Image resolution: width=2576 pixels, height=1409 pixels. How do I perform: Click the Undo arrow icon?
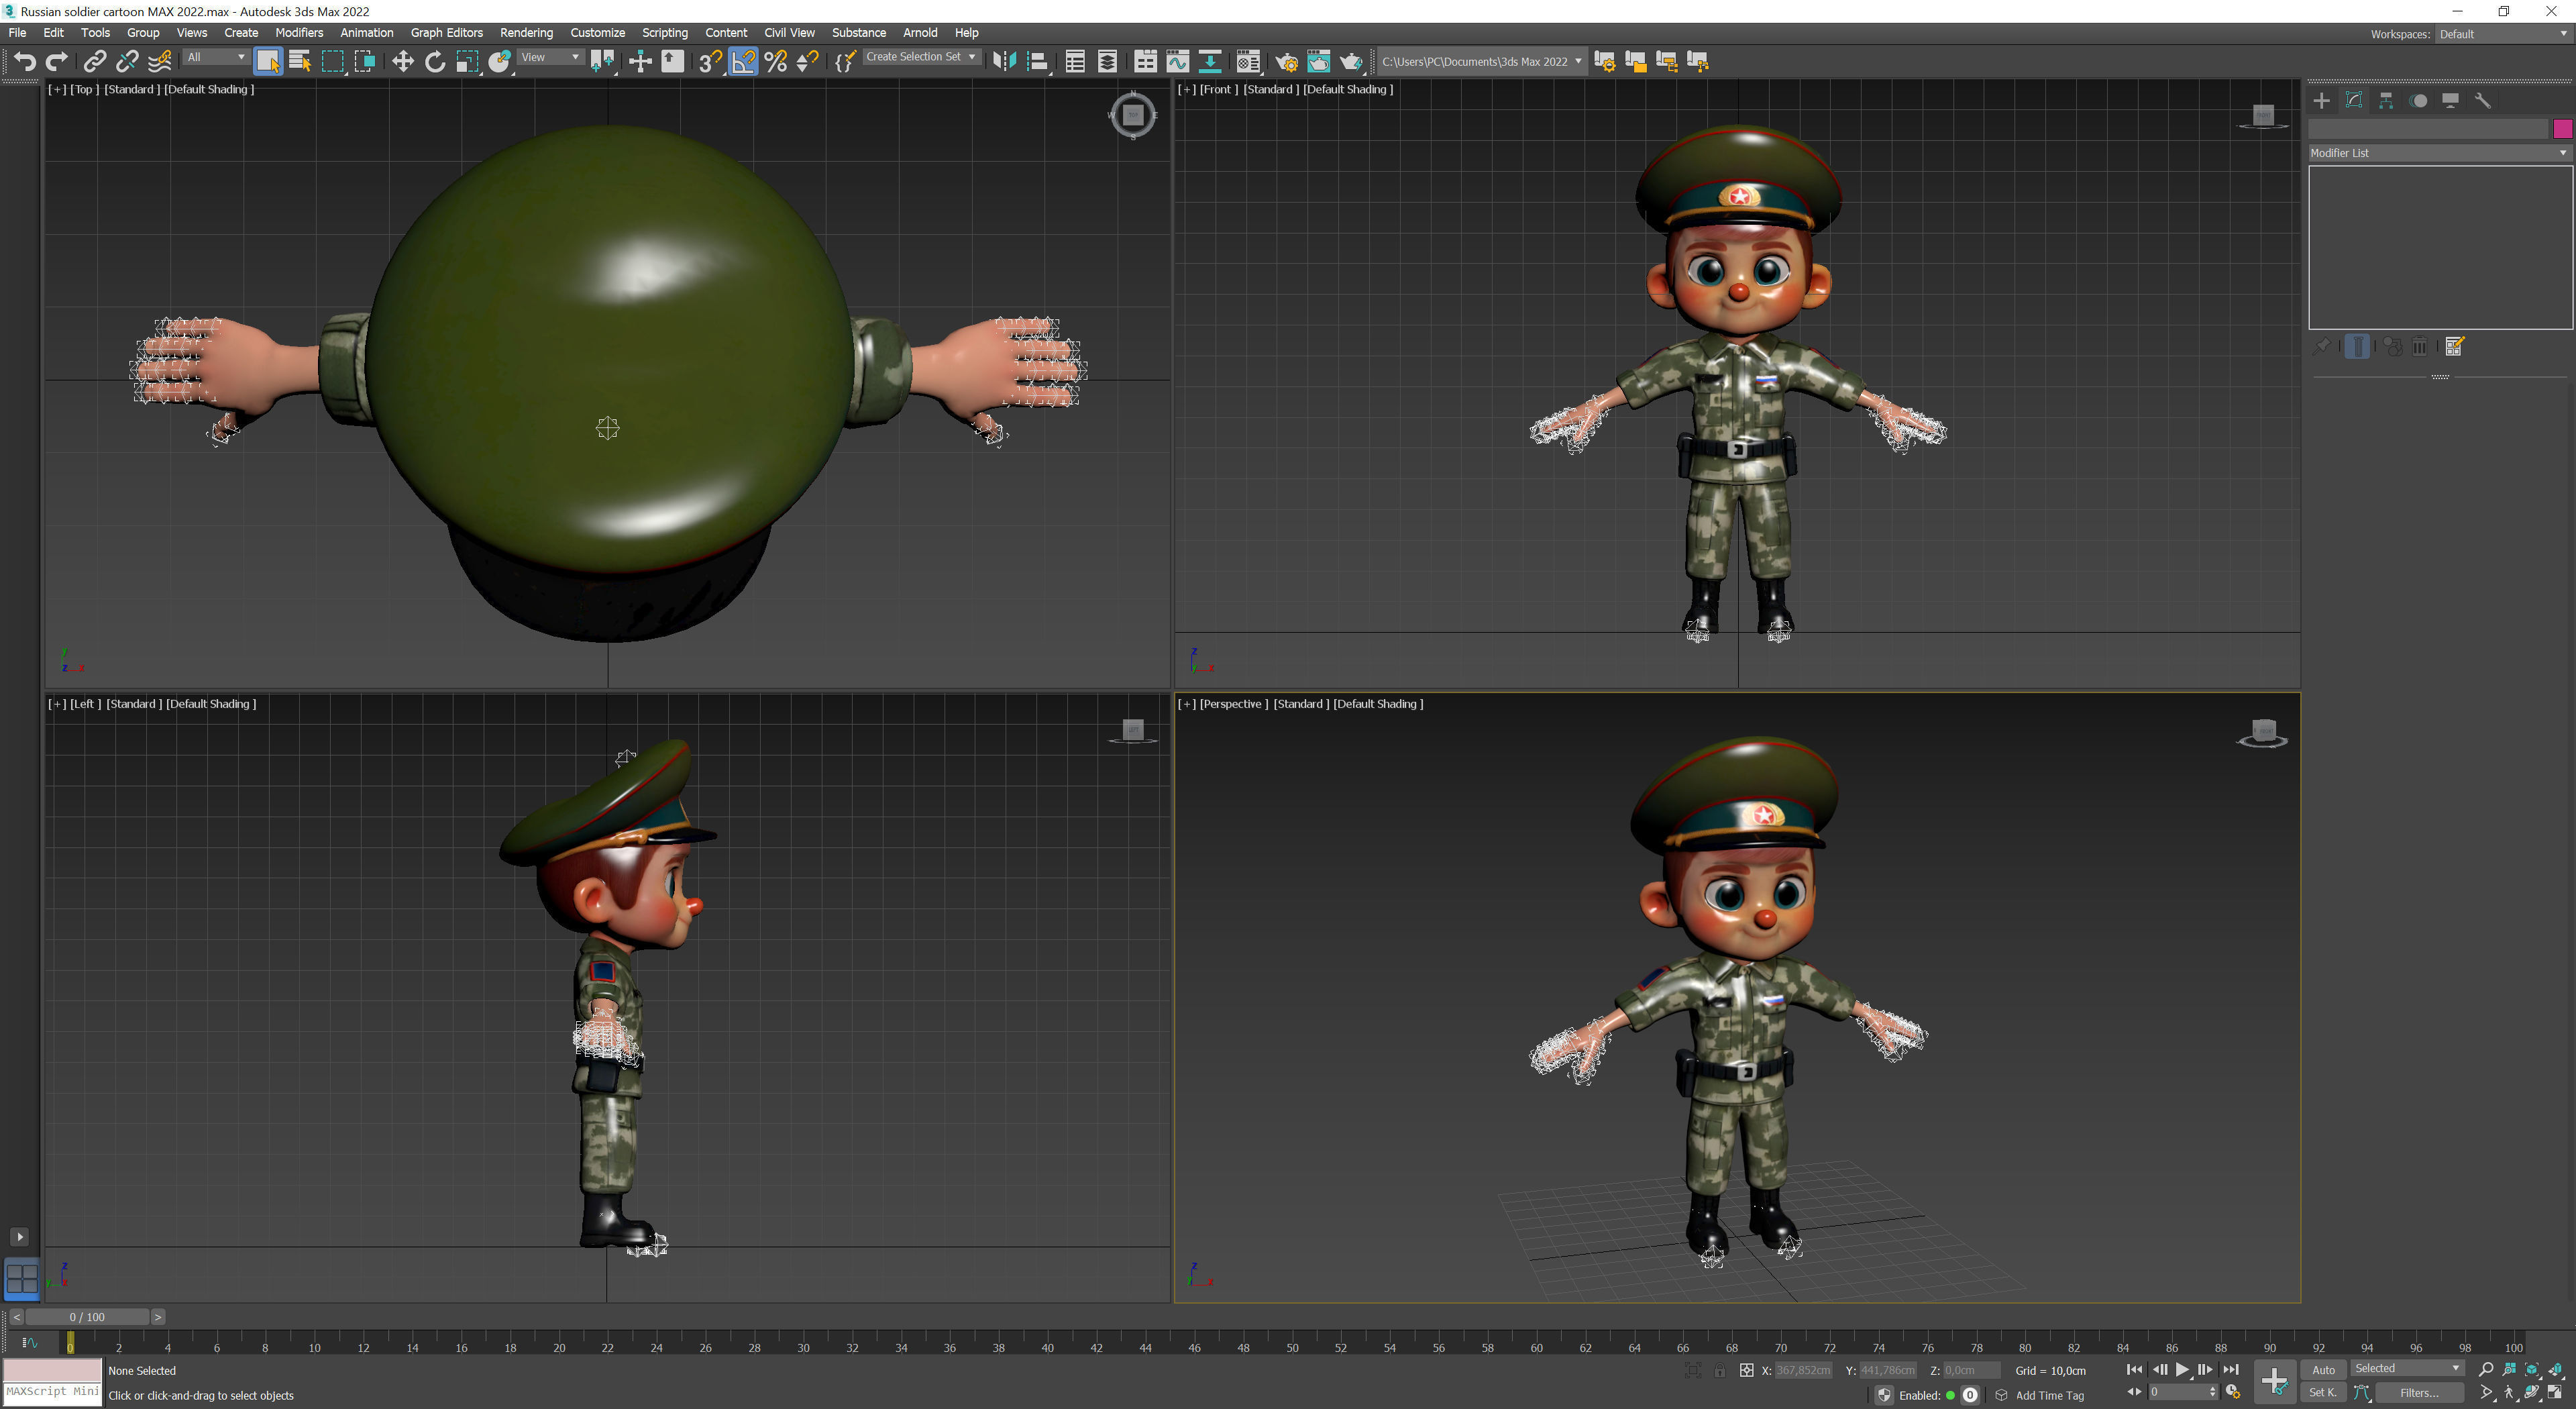click(25, 62)
